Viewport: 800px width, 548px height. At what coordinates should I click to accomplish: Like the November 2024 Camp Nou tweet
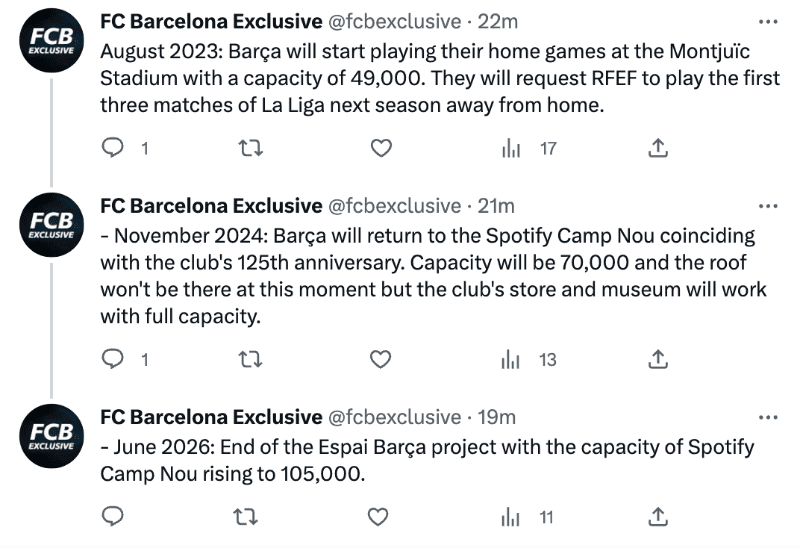pyautogui.click(x=380, y=359)
